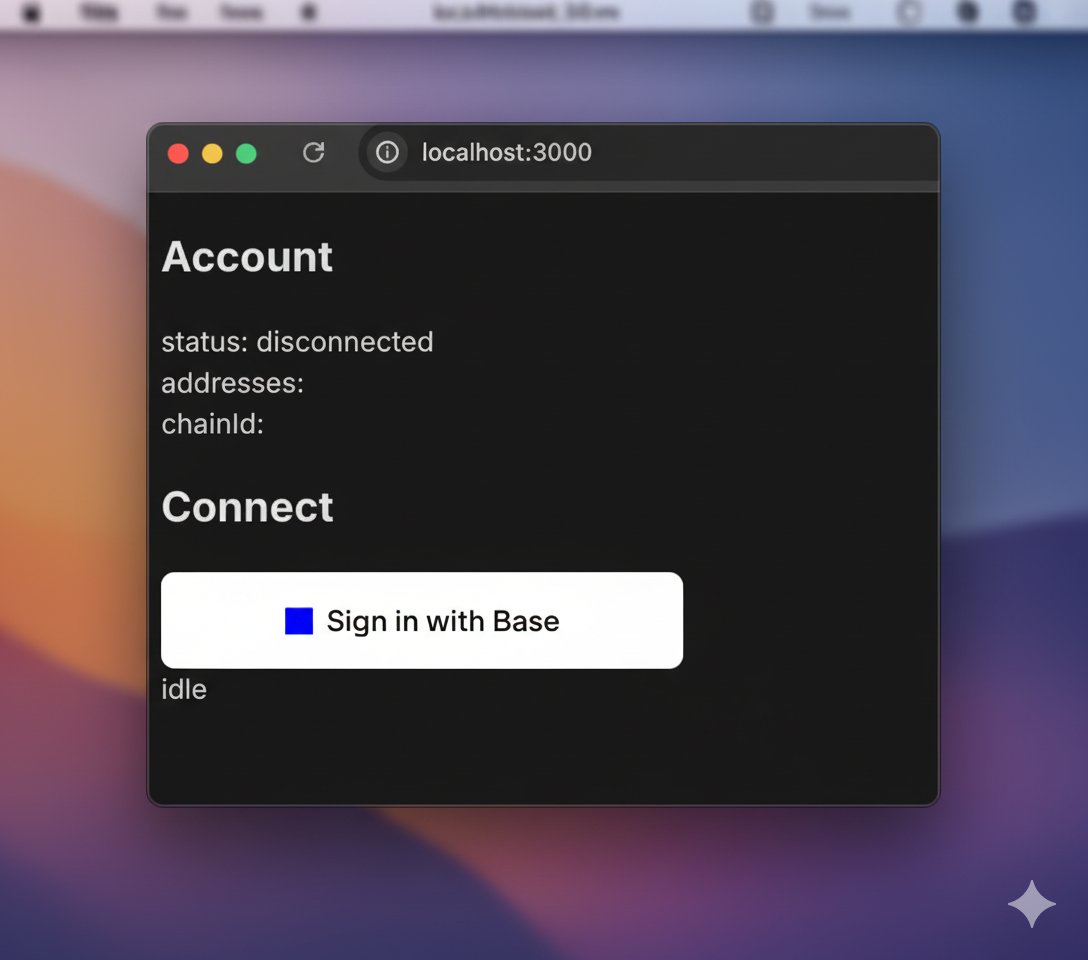Open the site info icon in address bar
Viewport: 1088px width, 960px height.
(387, 153)
